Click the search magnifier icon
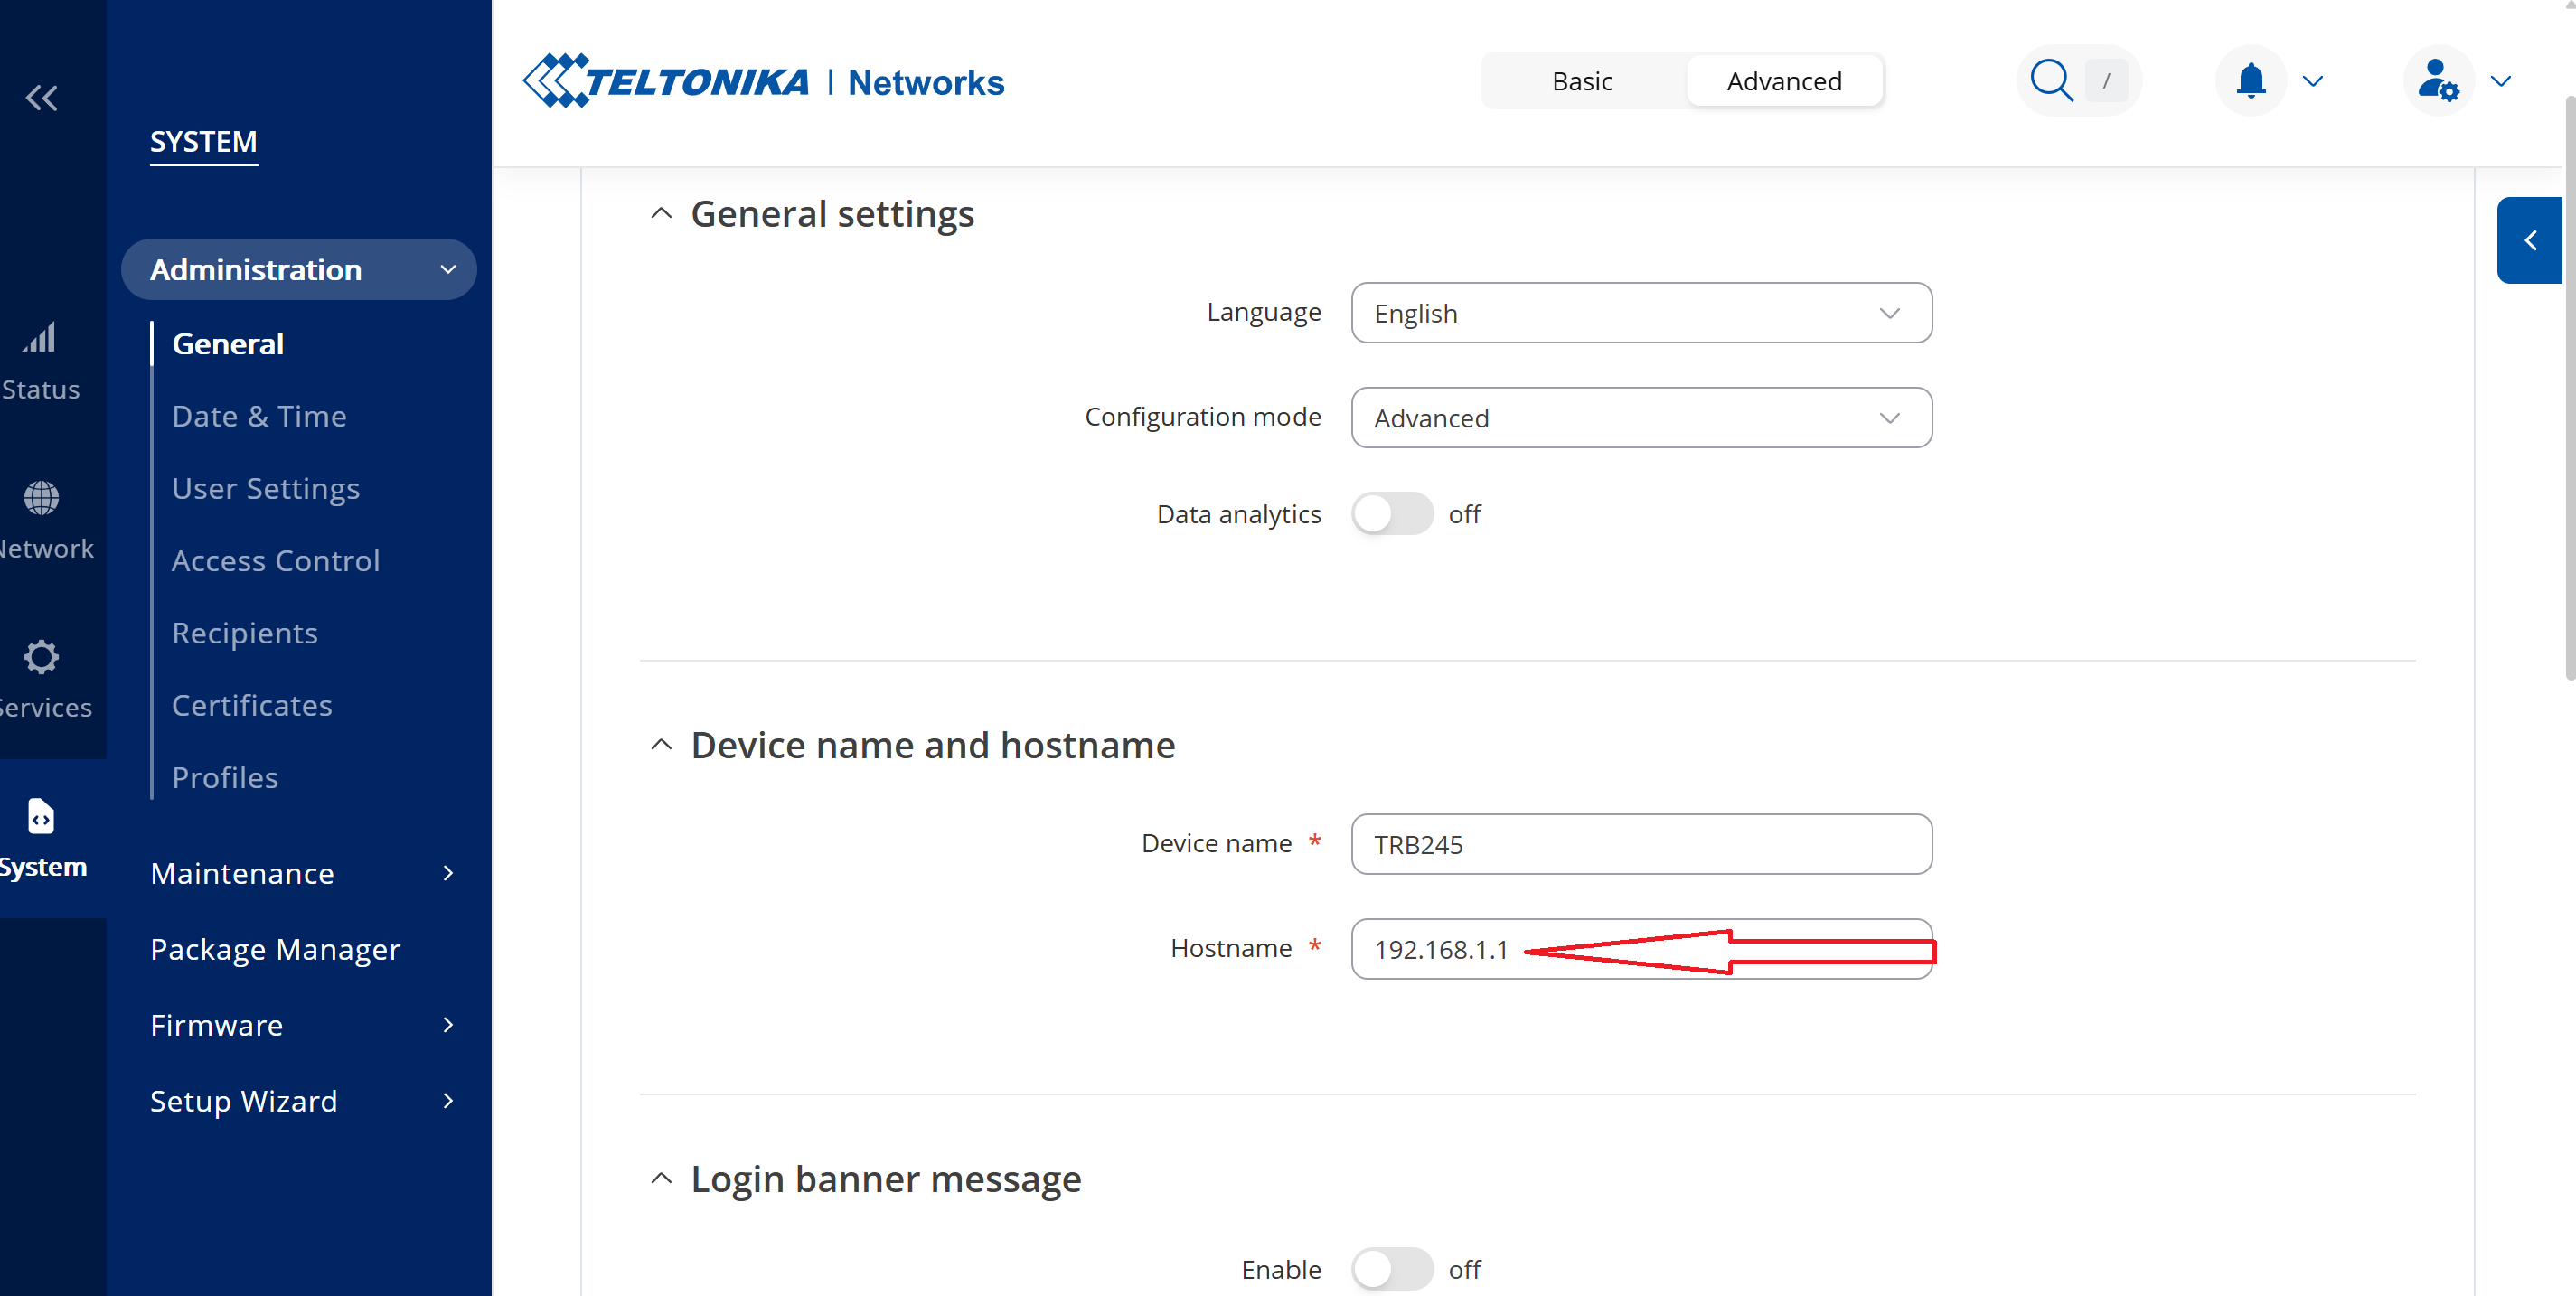The image size is (2576, 1296). (x=2051, y=80)
